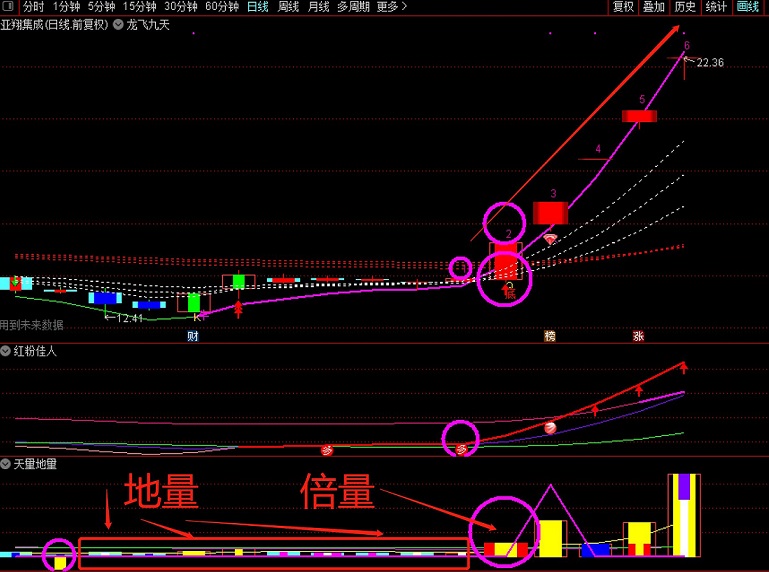Click the red candlestick labeled 5
769x572 pixels.
pyautogui.click(x=639, y=116)
